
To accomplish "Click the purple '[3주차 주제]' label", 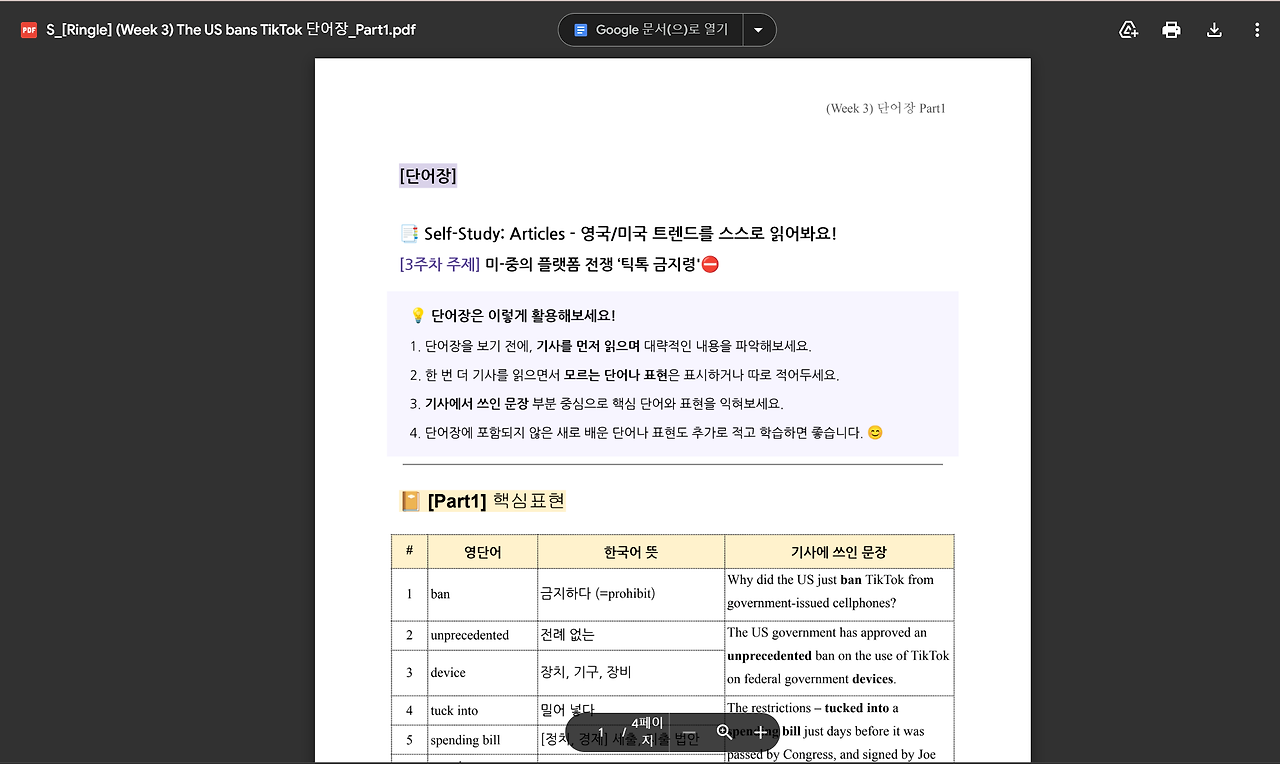I will 440,264.
